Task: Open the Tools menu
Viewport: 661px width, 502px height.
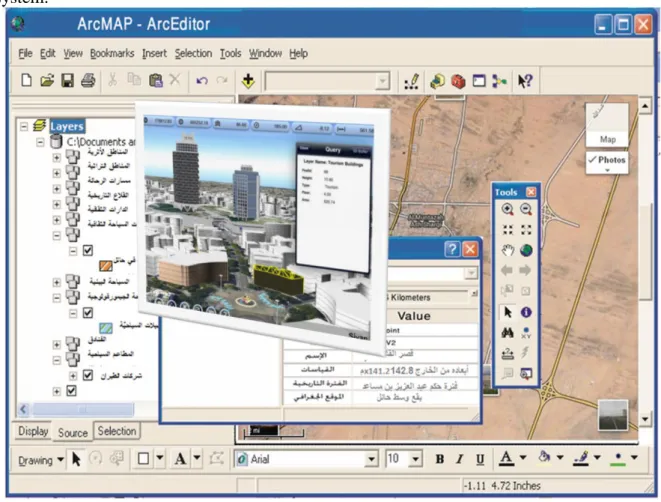Action: click(230, 54)
